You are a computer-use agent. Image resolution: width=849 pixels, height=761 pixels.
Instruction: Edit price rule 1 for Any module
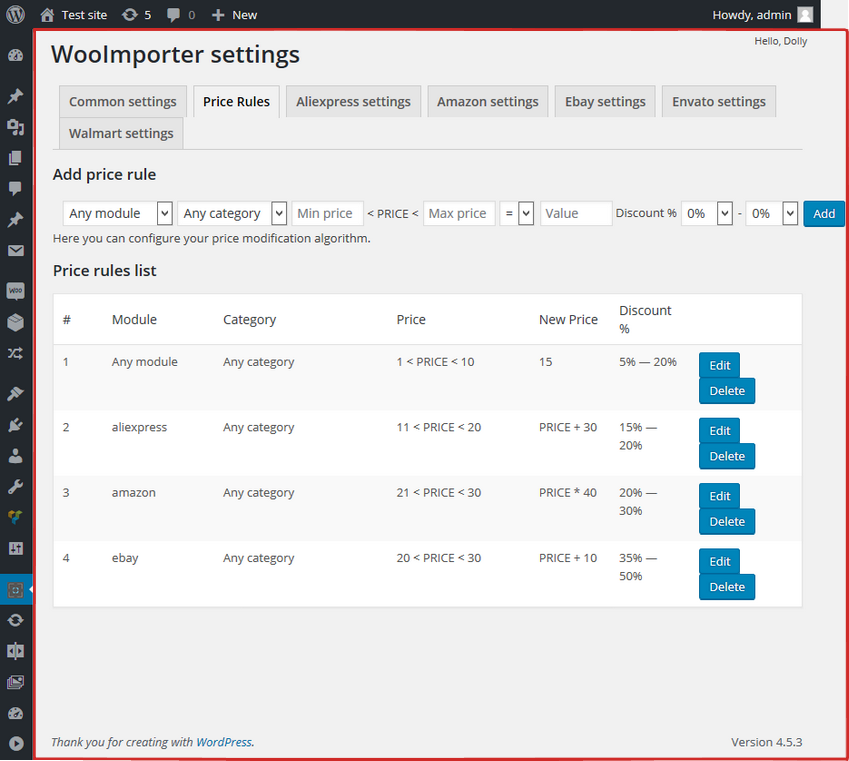click(x=720, y=366)
